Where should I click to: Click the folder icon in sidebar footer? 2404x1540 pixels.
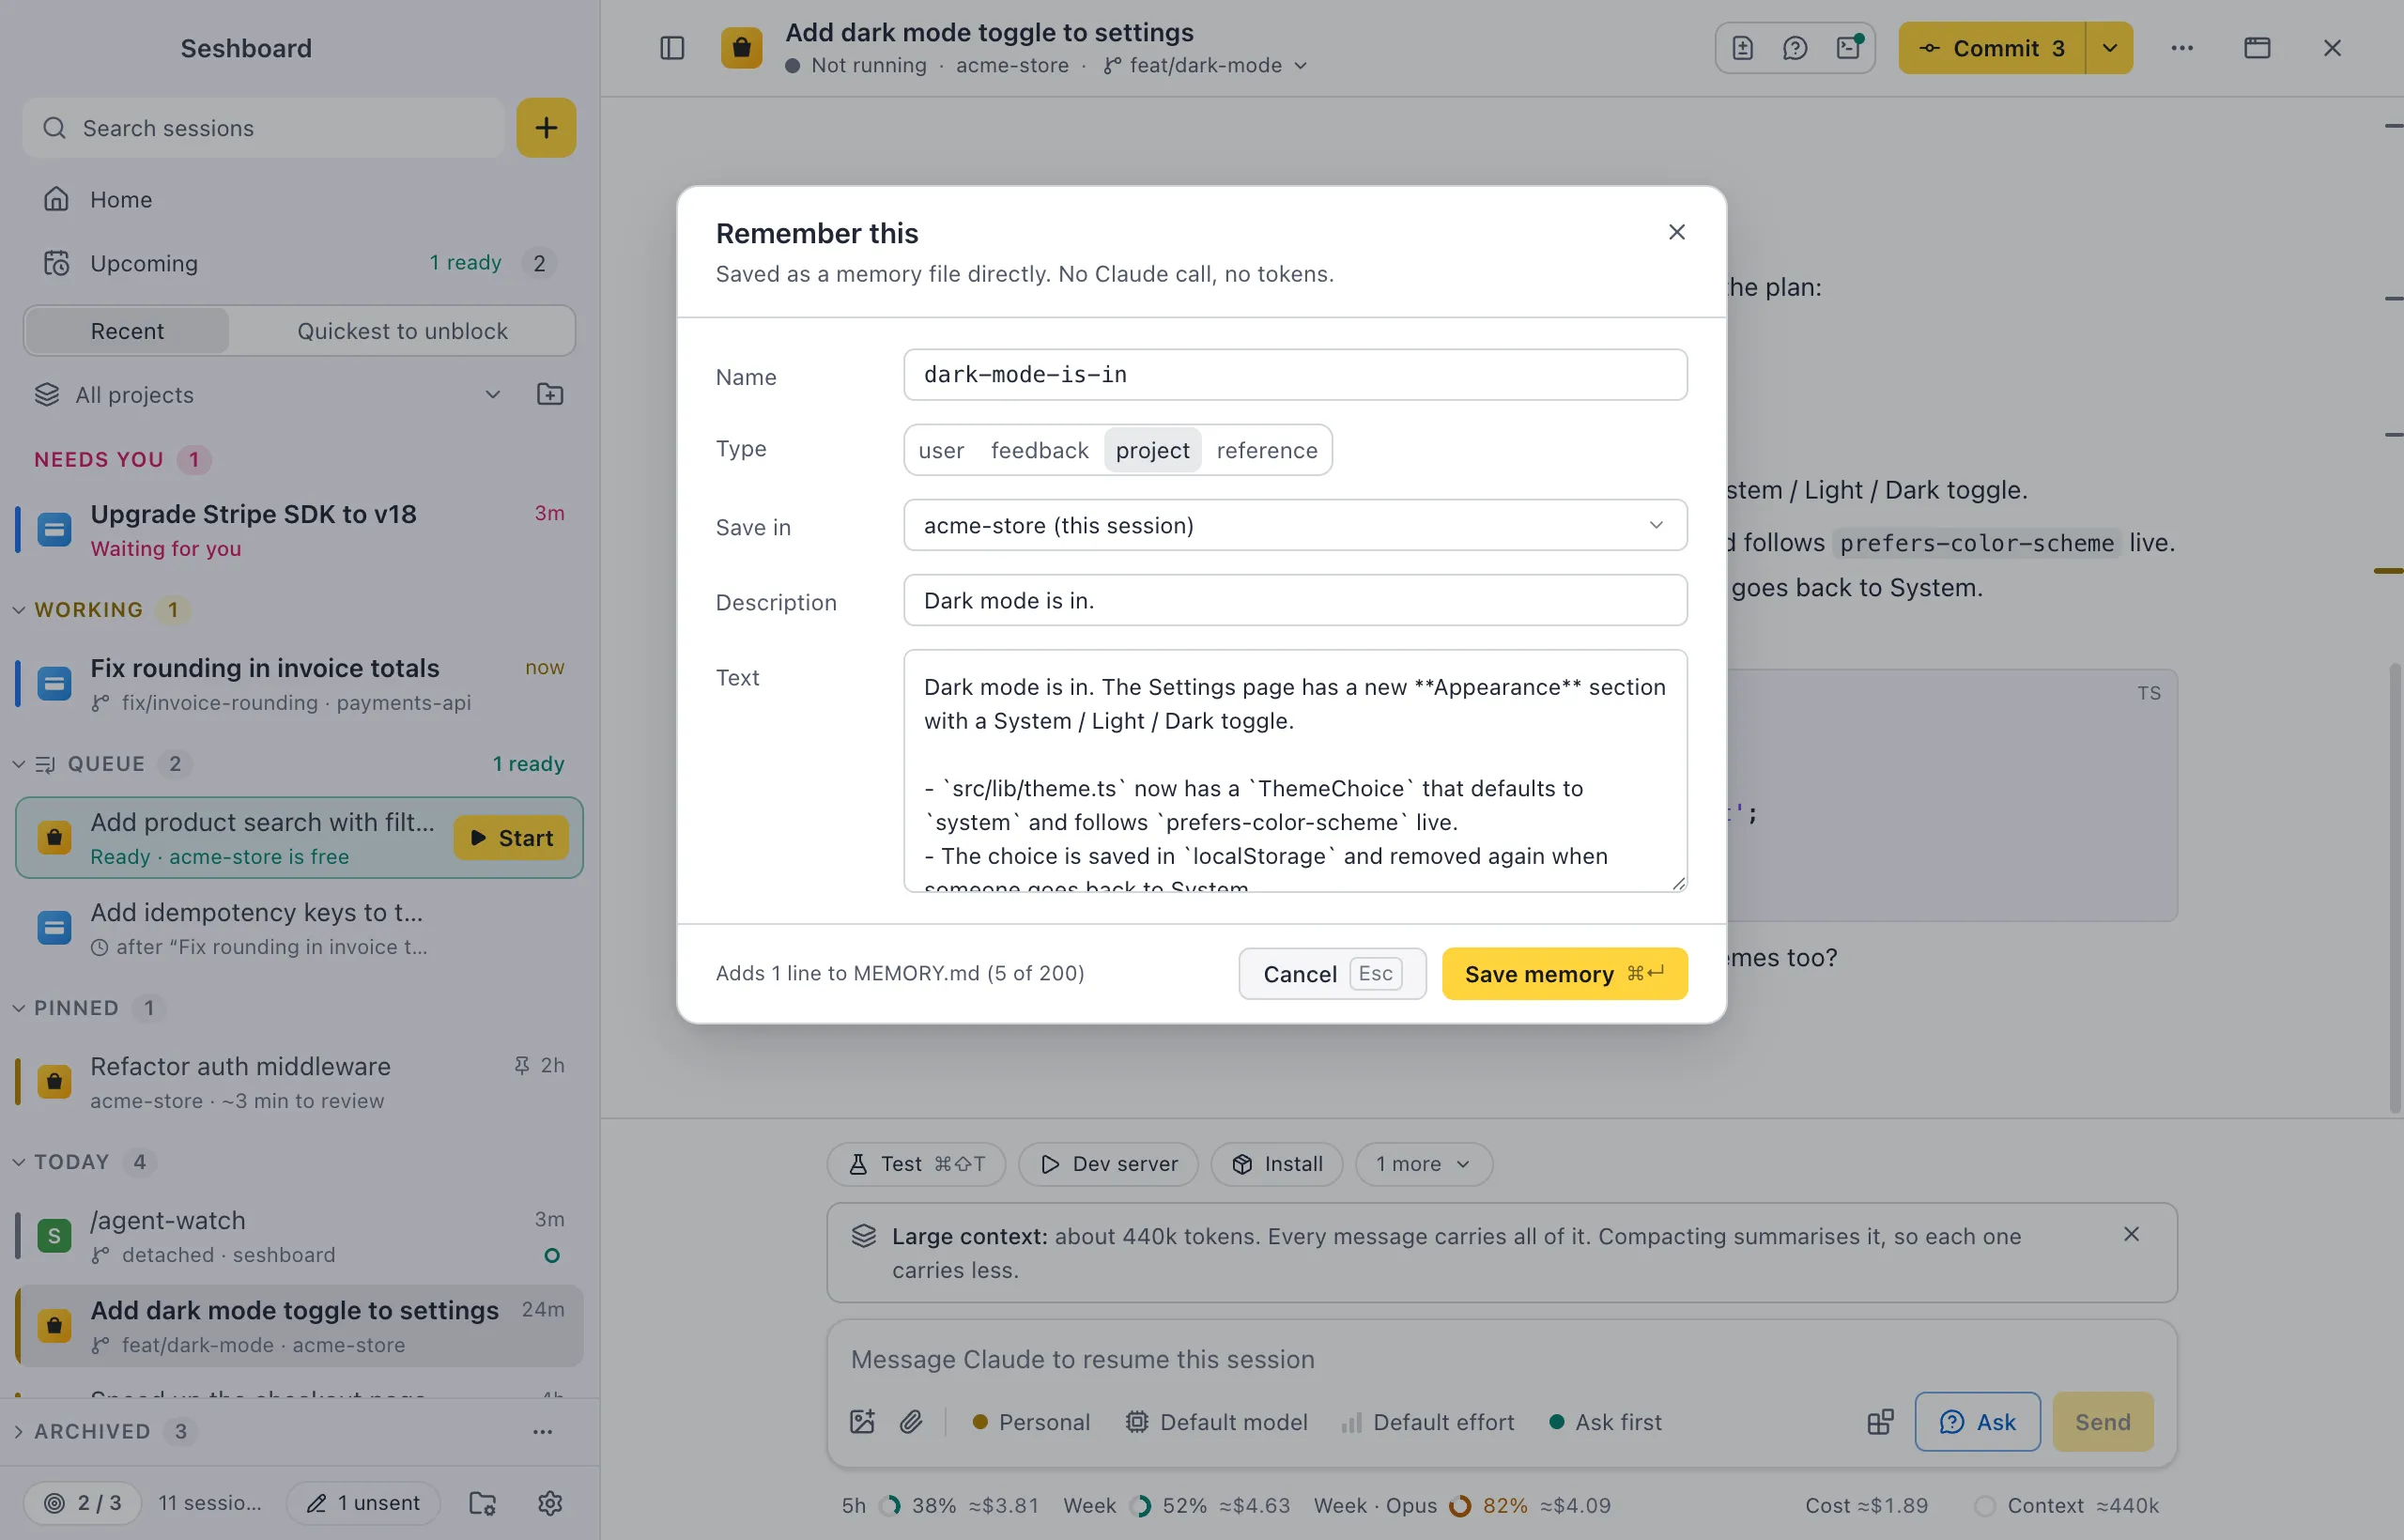483,1502
